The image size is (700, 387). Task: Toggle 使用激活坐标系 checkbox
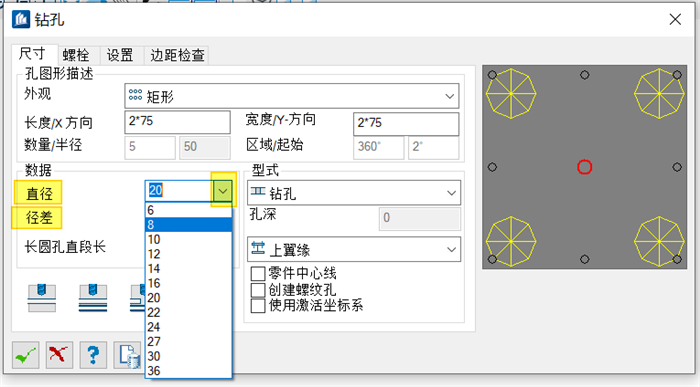[x=258, y=306]
